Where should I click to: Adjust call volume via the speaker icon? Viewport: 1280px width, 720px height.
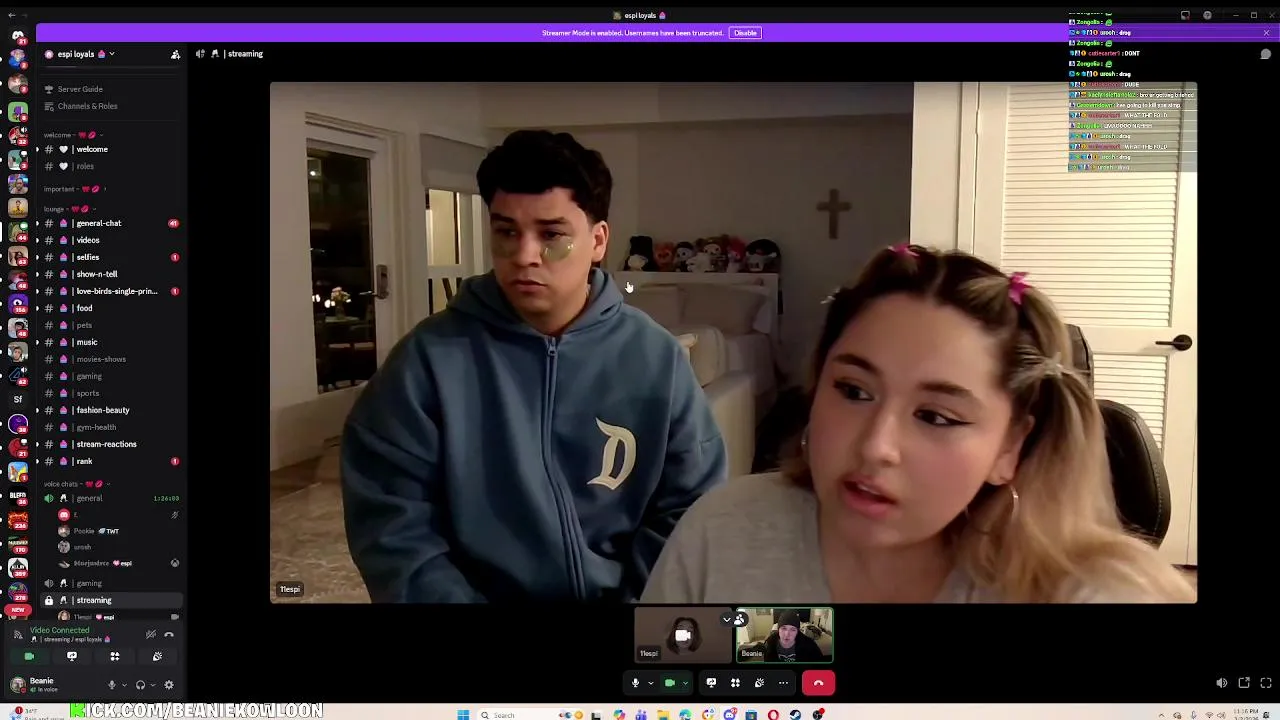1221,683
